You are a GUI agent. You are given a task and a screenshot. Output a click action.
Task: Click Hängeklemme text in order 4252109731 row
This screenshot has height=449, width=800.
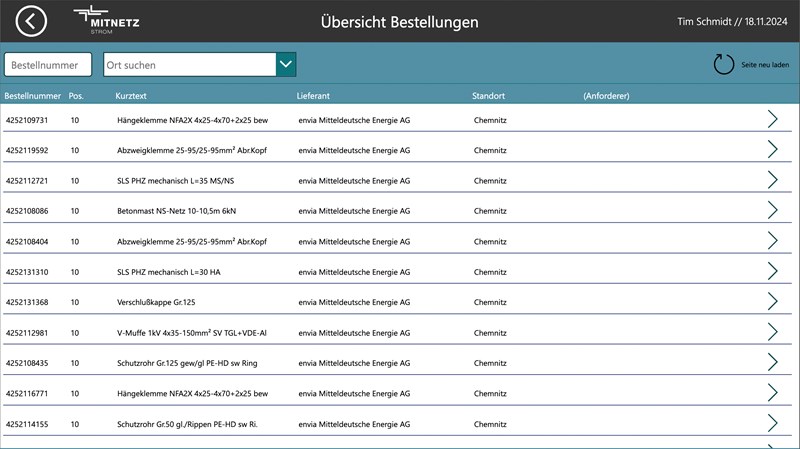192,120
